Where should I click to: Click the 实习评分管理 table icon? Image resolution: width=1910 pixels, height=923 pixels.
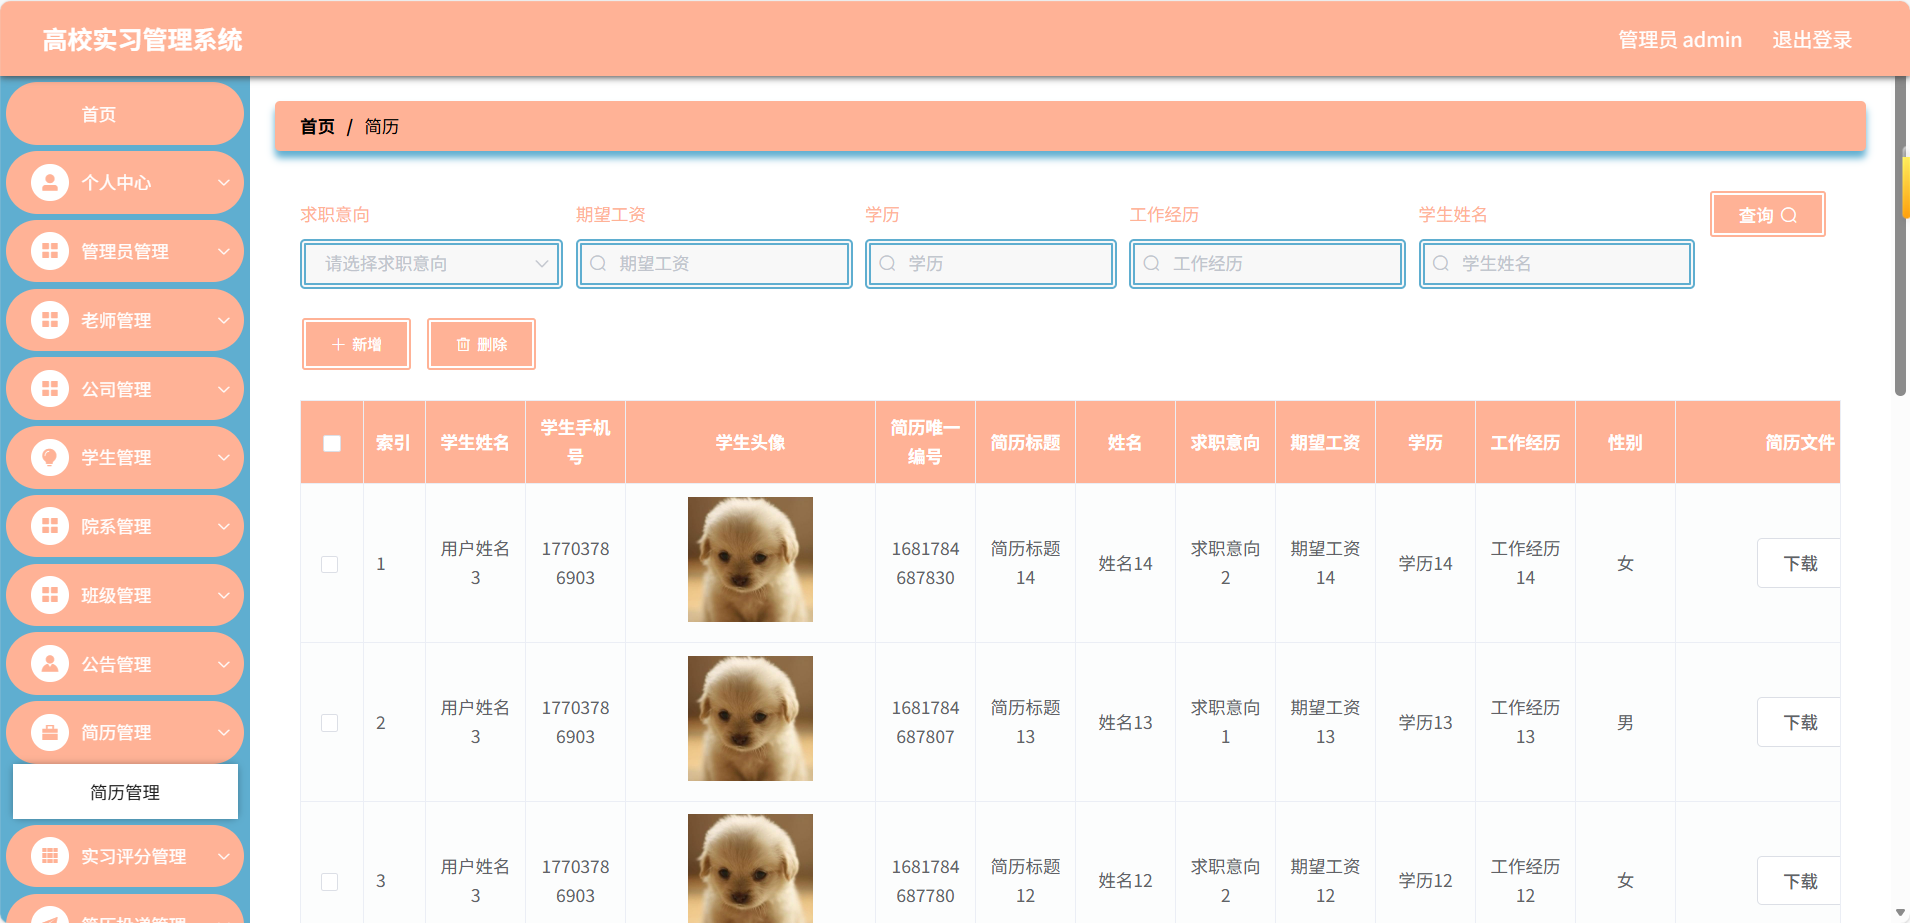point(50,856)
